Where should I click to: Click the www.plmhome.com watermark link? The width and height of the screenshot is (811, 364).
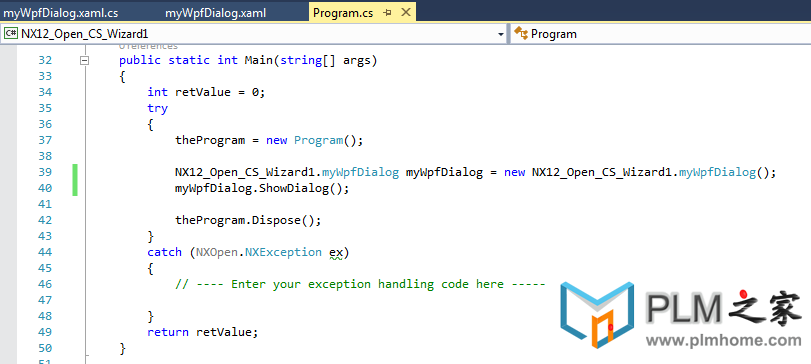click(723, 341)
